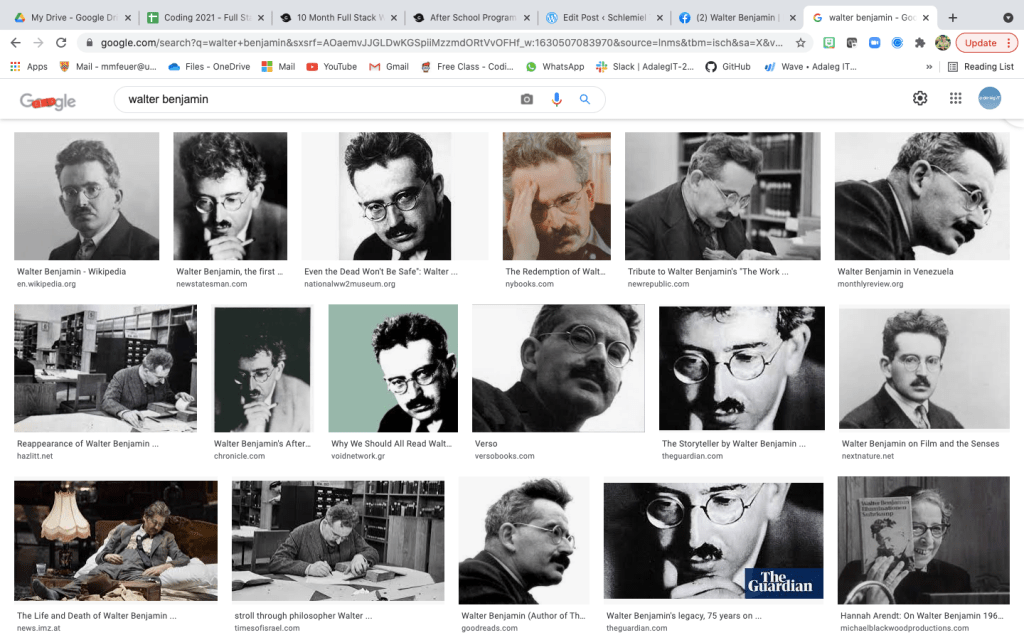Screen dimensions: 1024x640
Task: Open Chrome extensions puzzle icon
Action: click(919, 43)
